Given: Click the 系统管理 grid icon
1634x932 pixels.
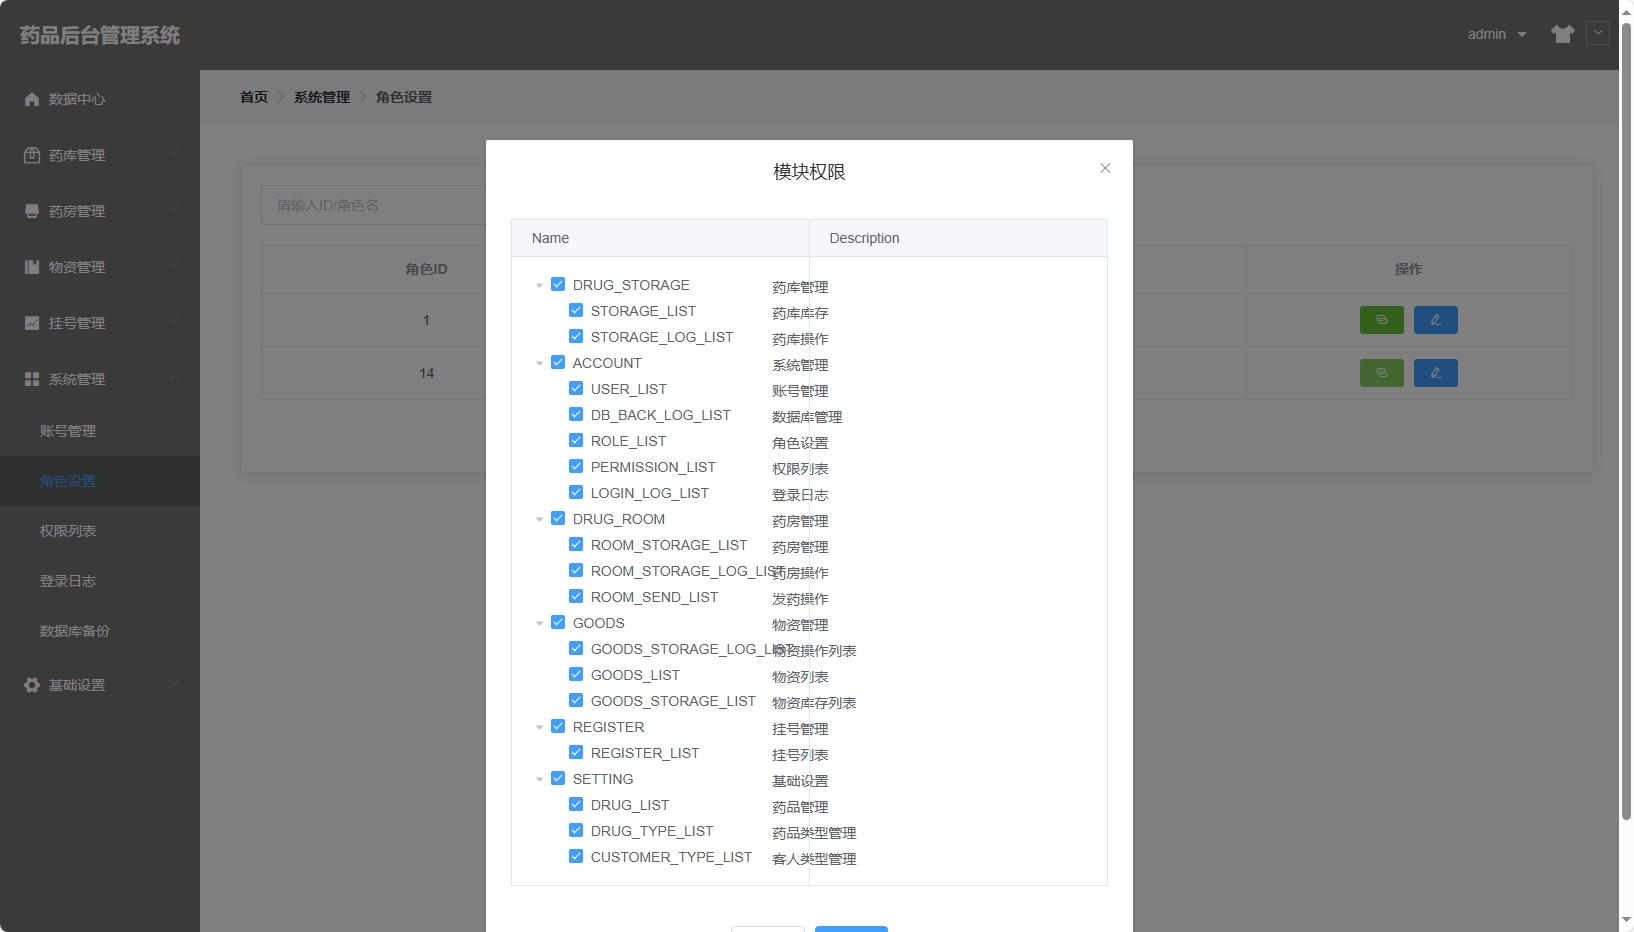Looking at the screenshot, I should pos(32,379).
